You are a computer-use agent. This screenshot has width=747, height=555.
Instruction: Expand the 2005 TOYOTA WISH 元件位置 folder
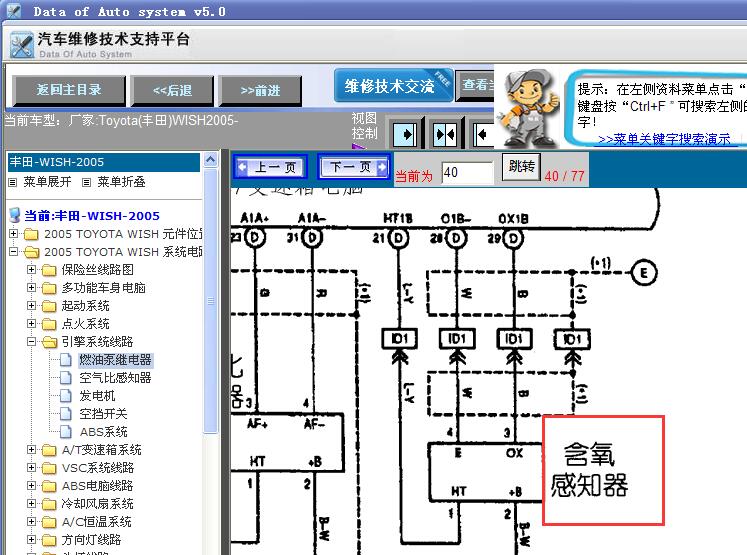[x=13, y=233]
